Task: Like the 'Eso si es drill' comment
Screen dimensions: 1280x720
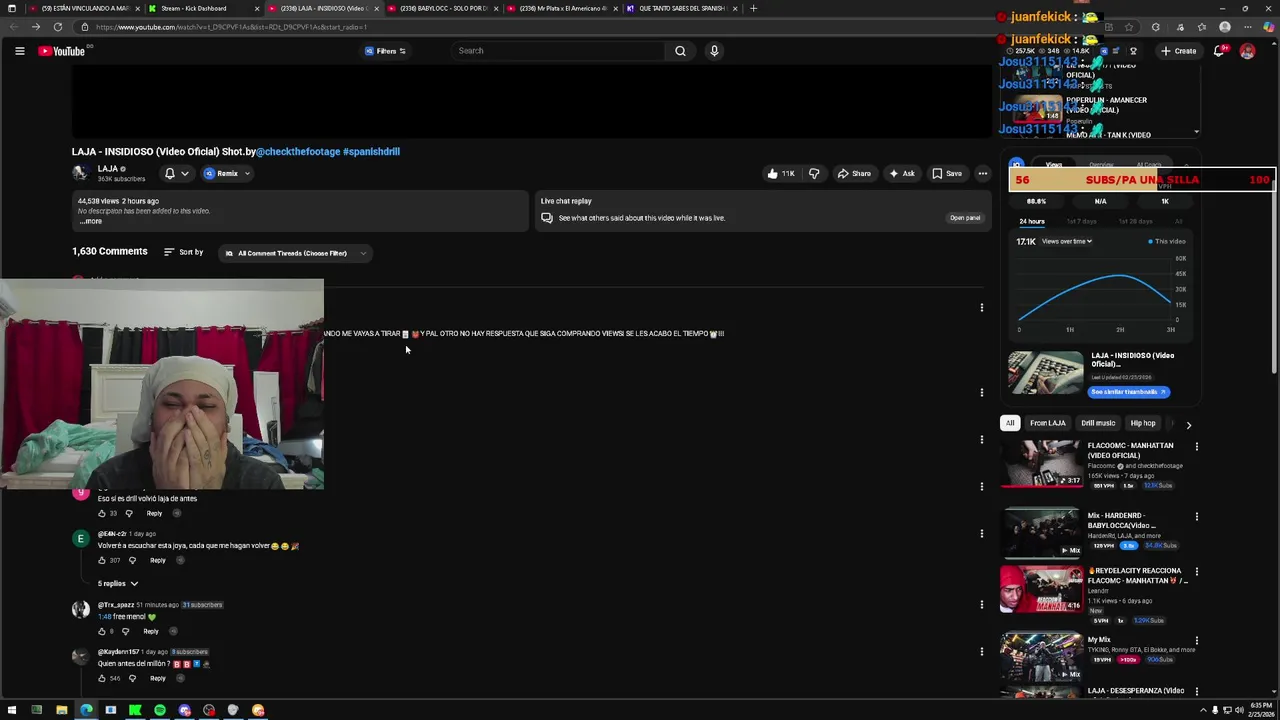Action: [x=102, y=513]
